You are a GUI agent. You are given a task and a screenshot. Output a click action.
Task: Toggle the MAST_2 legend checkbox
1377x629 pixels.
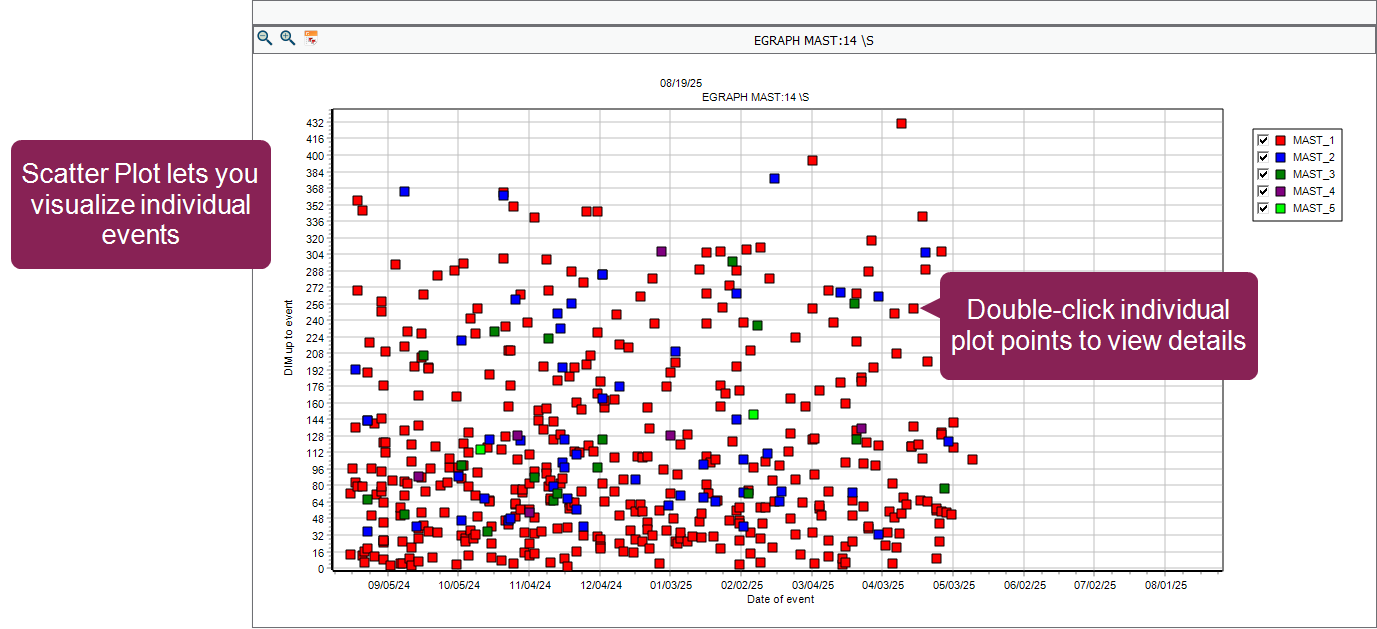pyautogui.click(x=1263, y=157)
